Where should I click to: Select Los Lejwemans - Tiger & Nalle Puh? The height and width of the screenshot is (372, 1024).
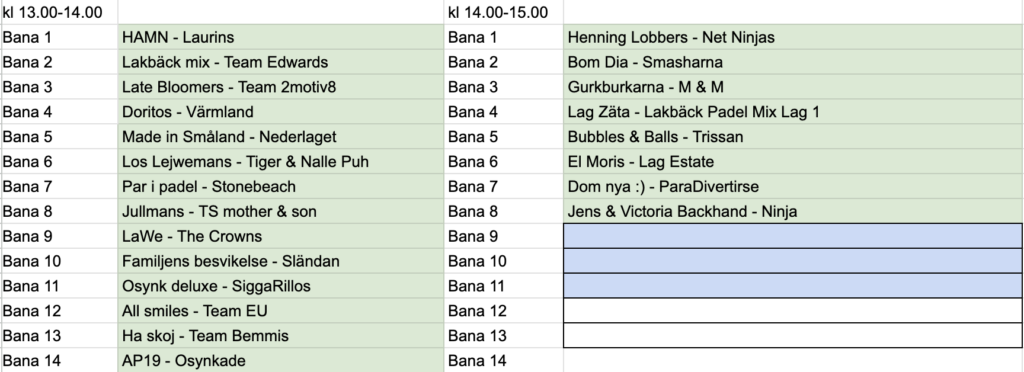pos(281,161)
